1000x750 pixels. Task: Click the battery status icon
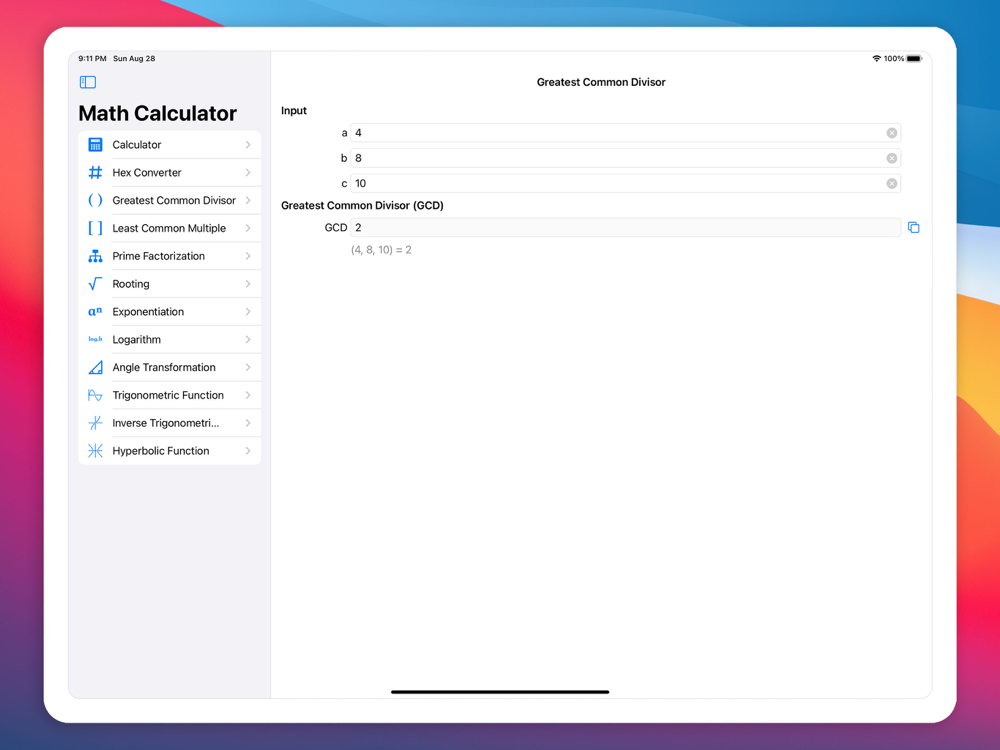[914, 59]
